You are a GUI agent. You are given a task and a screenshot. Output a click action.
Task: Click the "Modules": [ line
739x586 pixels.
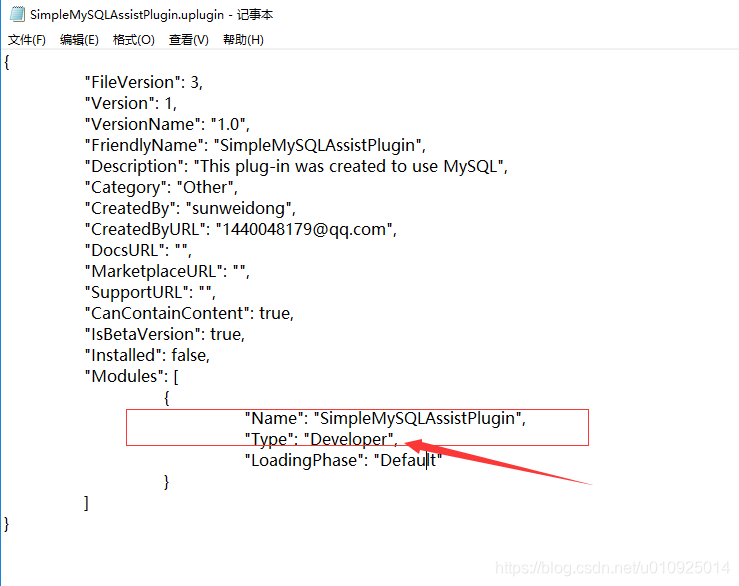(x=131, y=376)
